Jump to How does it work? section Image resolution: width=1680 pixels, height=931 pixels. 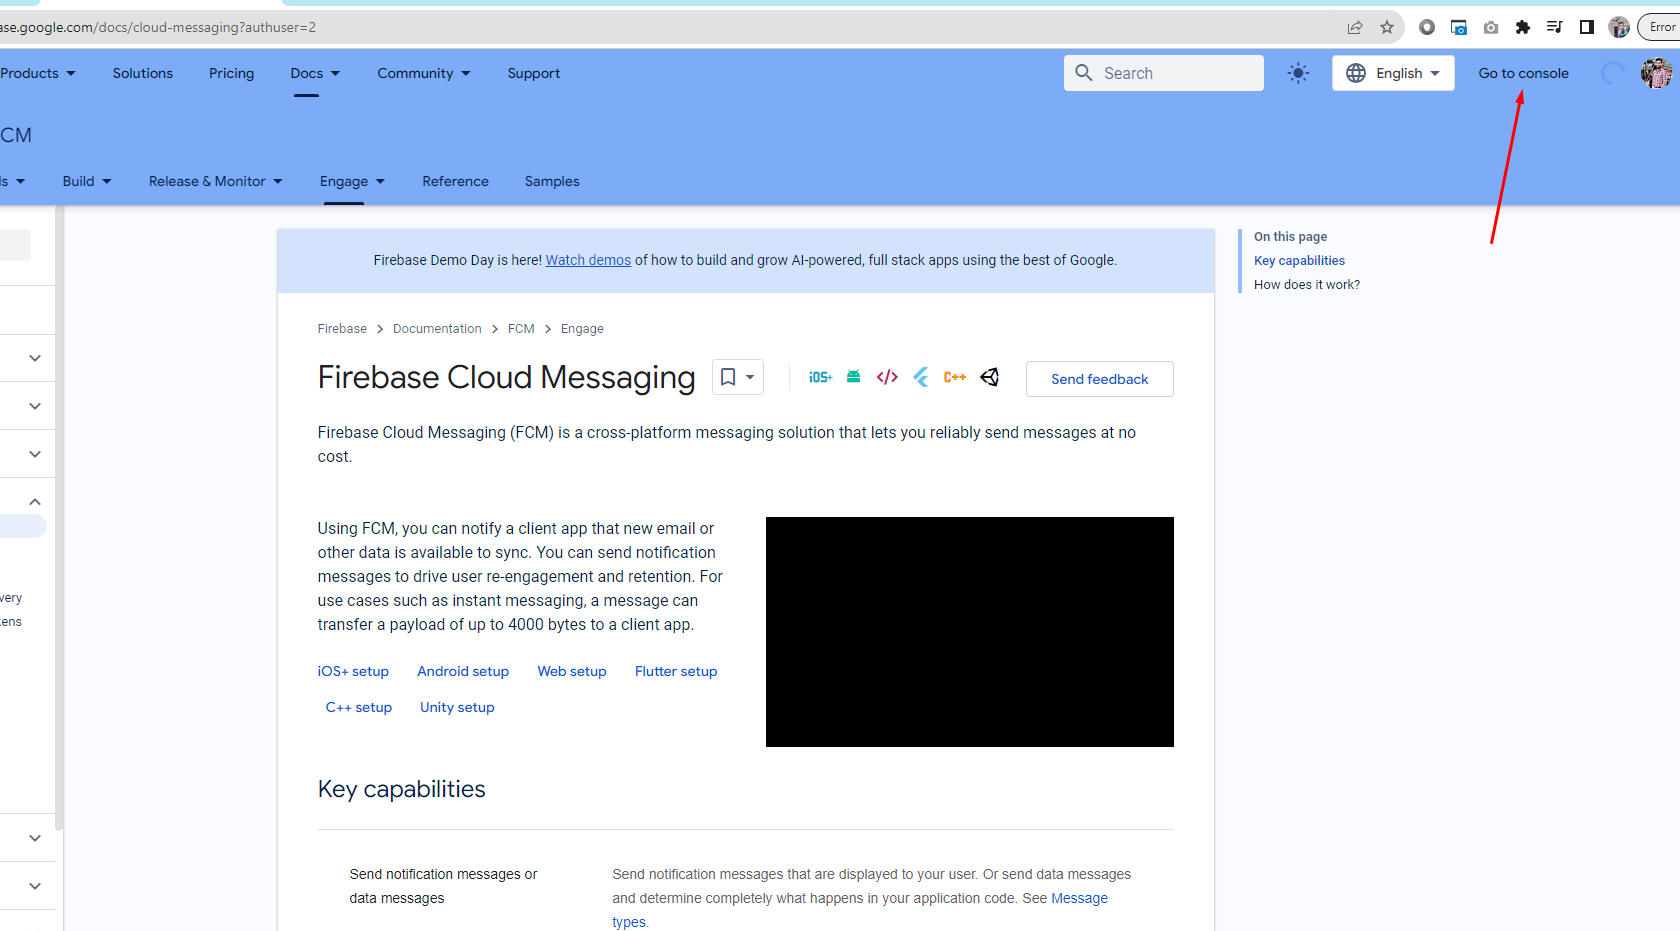pyautogui.click(x=1307, y=285)
